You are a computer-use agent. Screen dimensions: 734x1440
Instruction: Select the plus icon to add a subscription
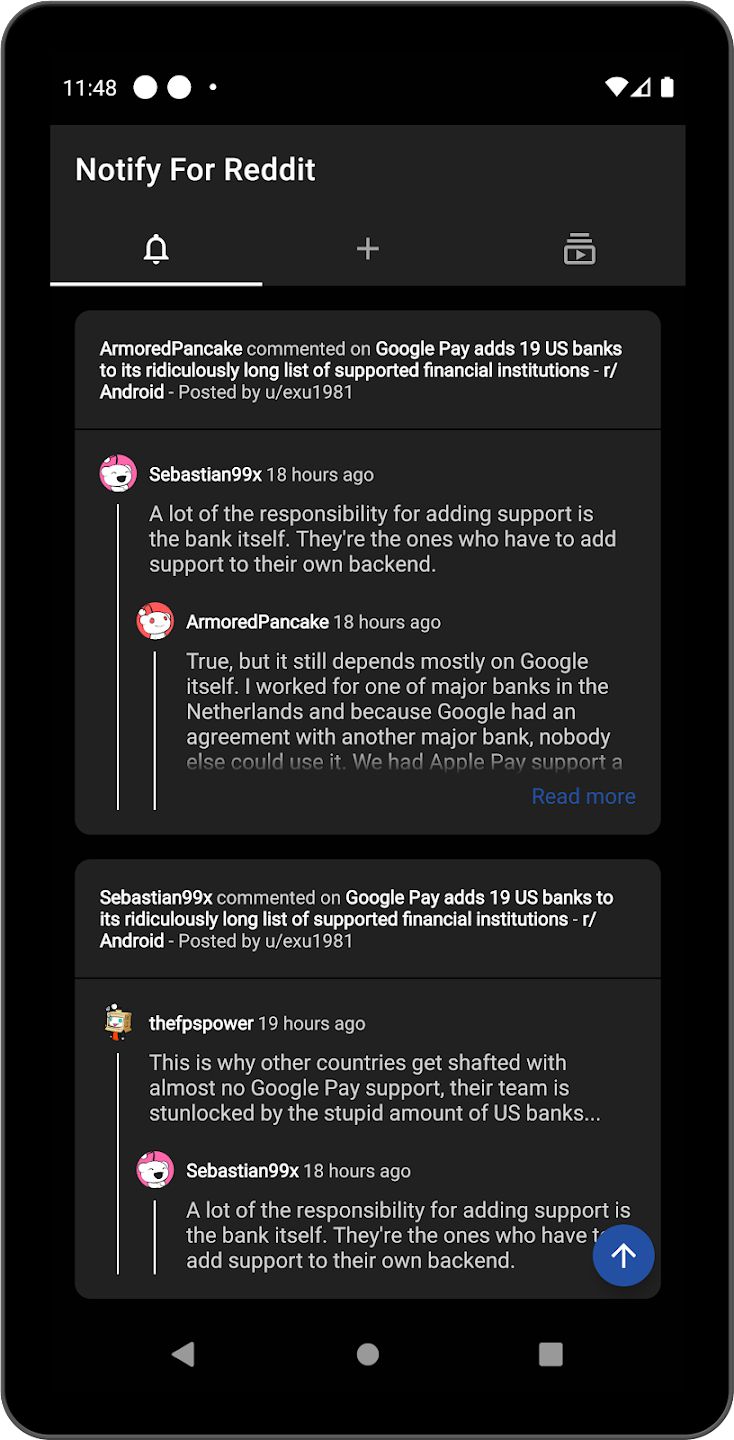pyautogui.click(x=367, y=249)
